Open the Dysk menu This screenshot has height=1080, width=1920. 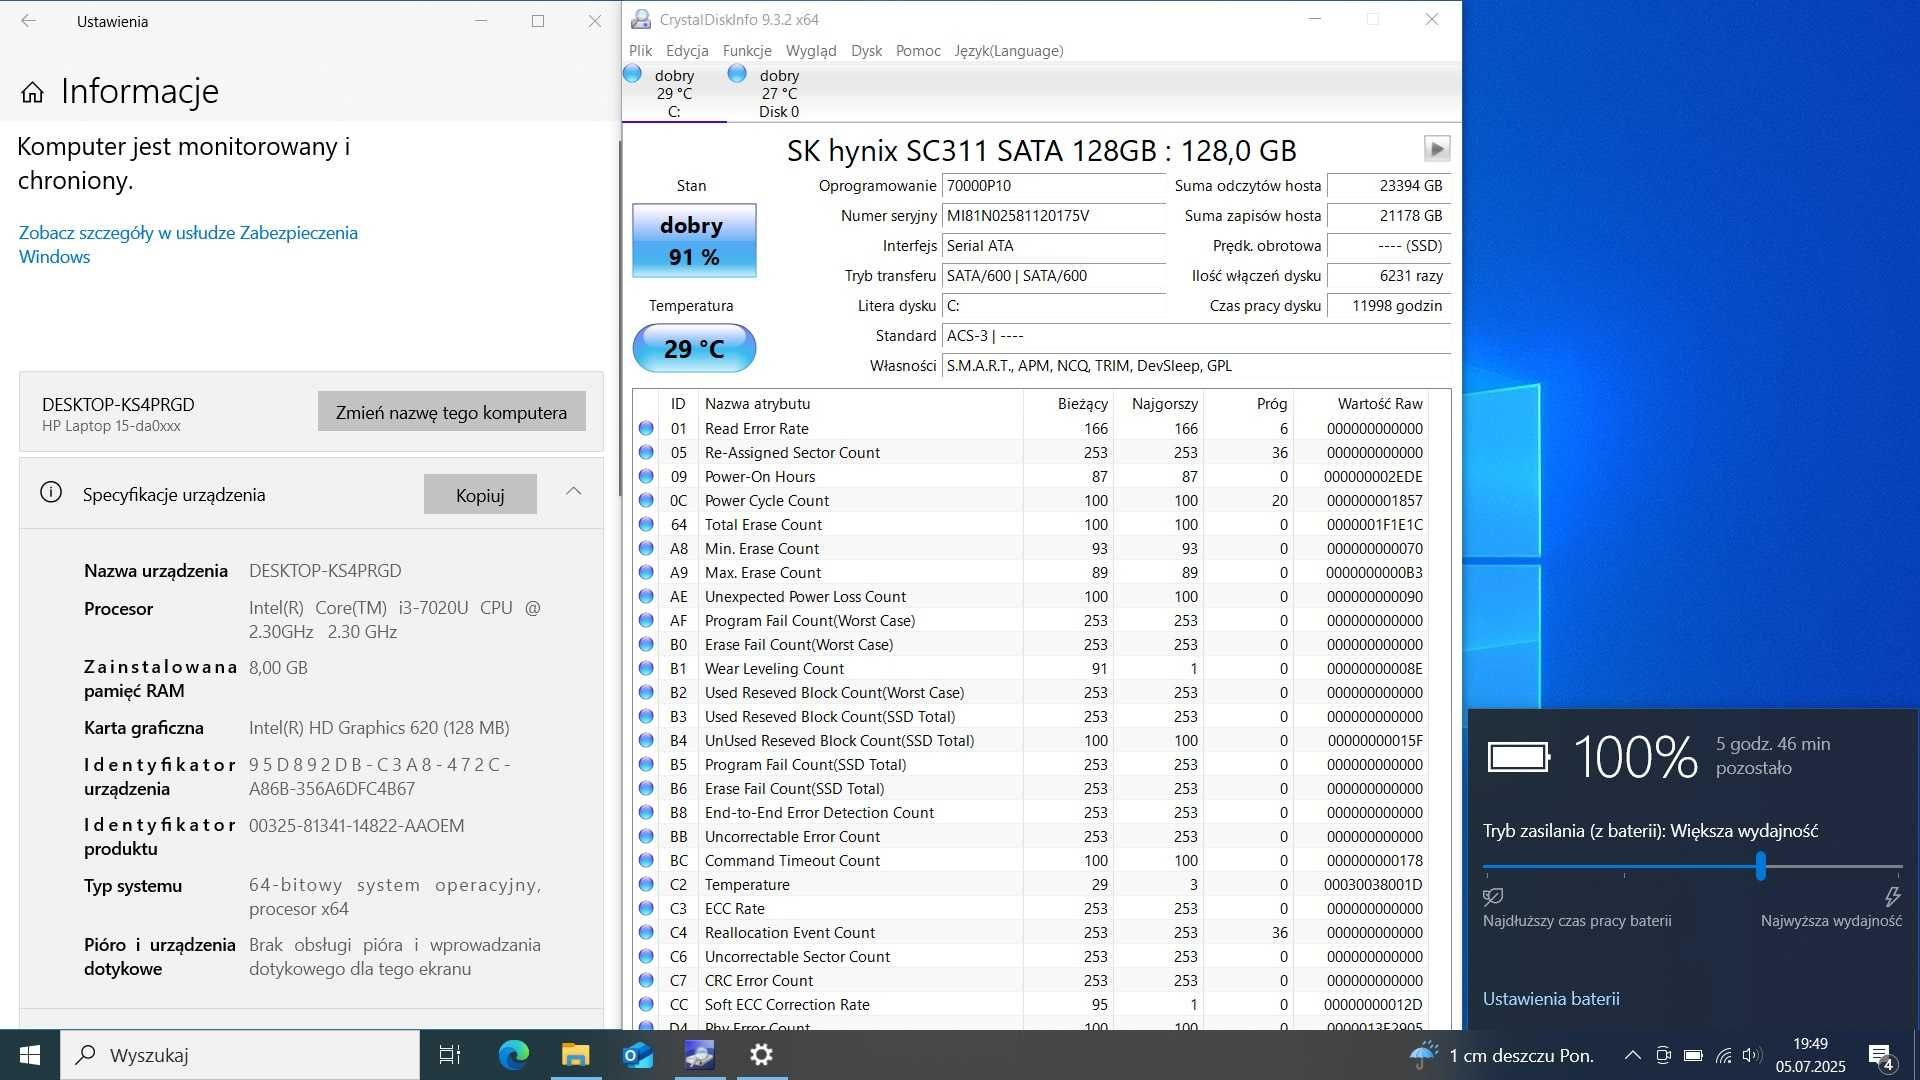(x=866, y=51)
